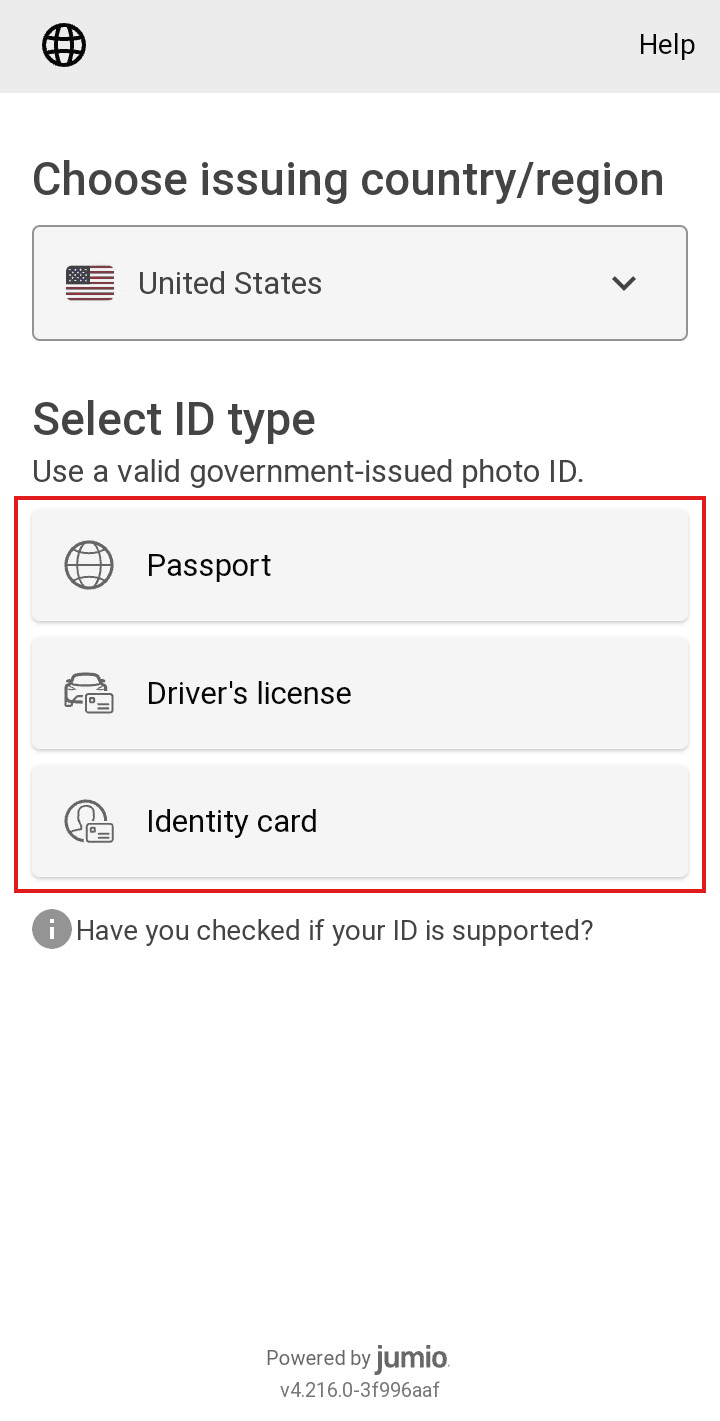Select the Passport globe icon
This screenshot has width=720, height=1421.
89,564
